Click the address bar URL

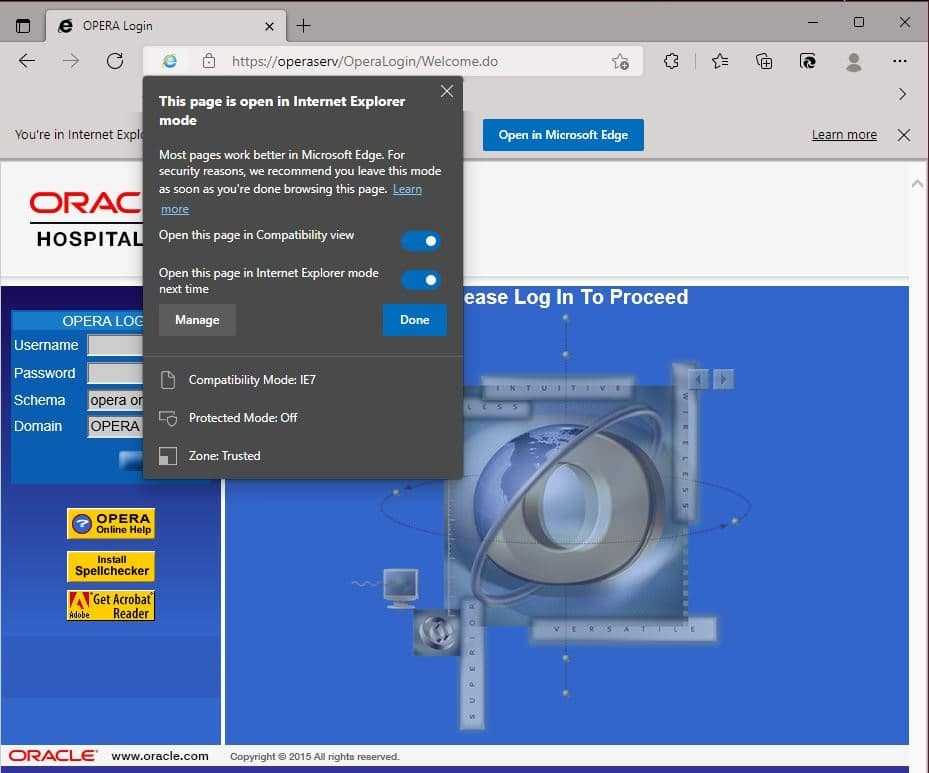[364, 61]
